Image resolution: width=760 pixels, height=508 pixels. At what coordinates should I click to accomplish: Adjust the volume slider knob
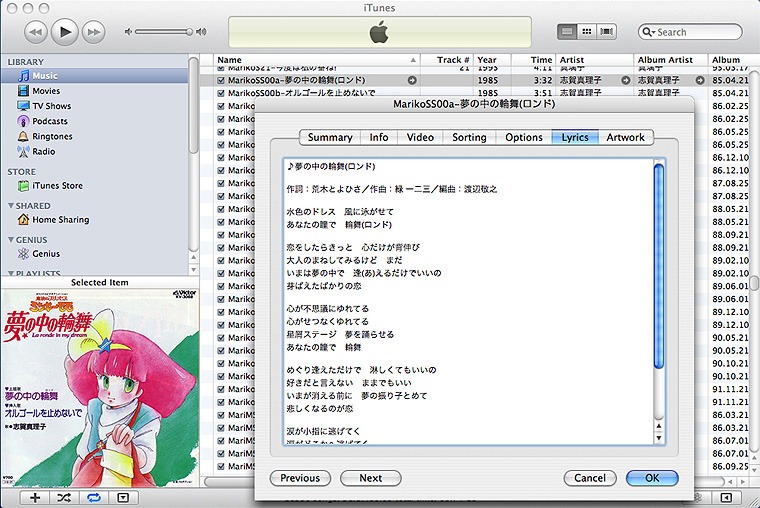pos(189,32)
